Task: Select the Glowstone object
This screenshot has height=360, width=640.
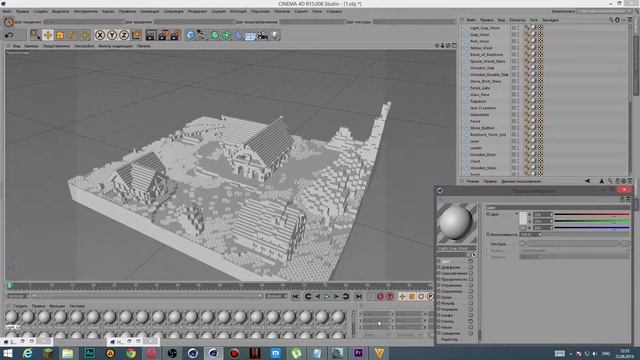Action: coord(479,115)
